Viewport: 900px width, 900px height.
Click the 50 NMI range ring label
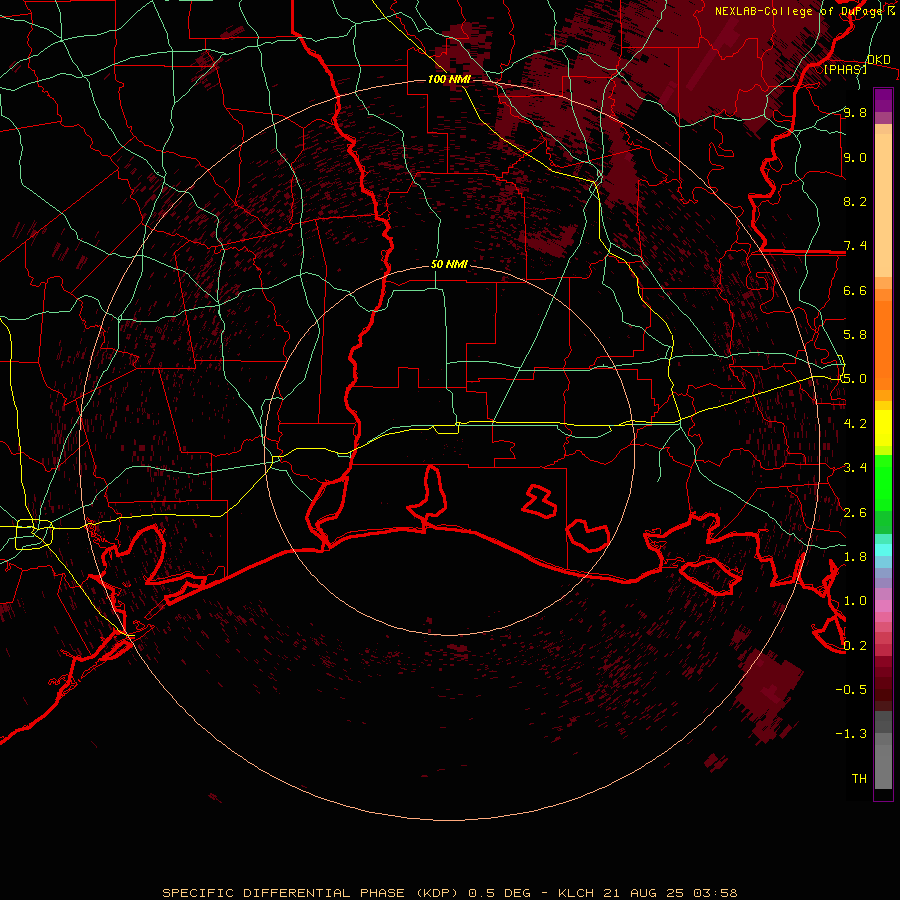pyautogui.click(x=449, y=264)
